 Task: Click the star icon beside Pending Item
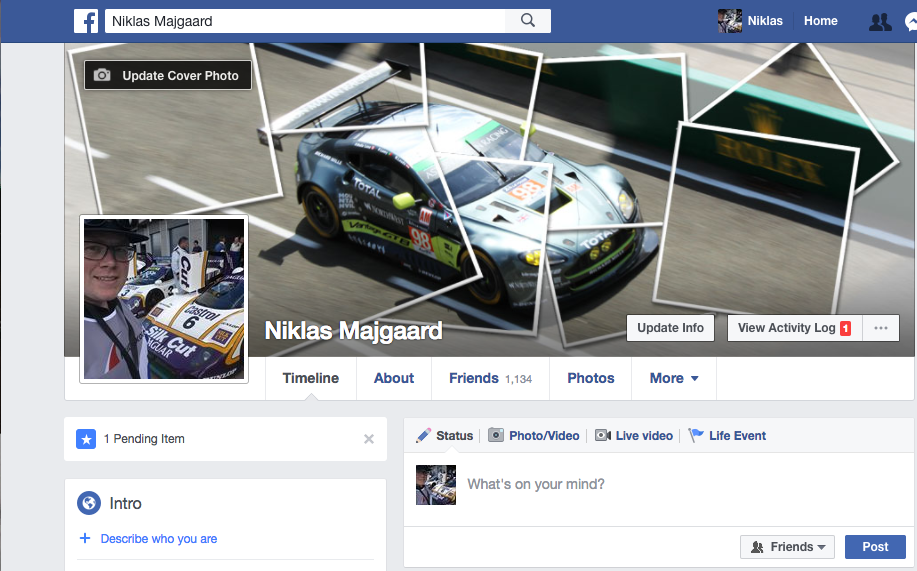(x=87, y=439)
